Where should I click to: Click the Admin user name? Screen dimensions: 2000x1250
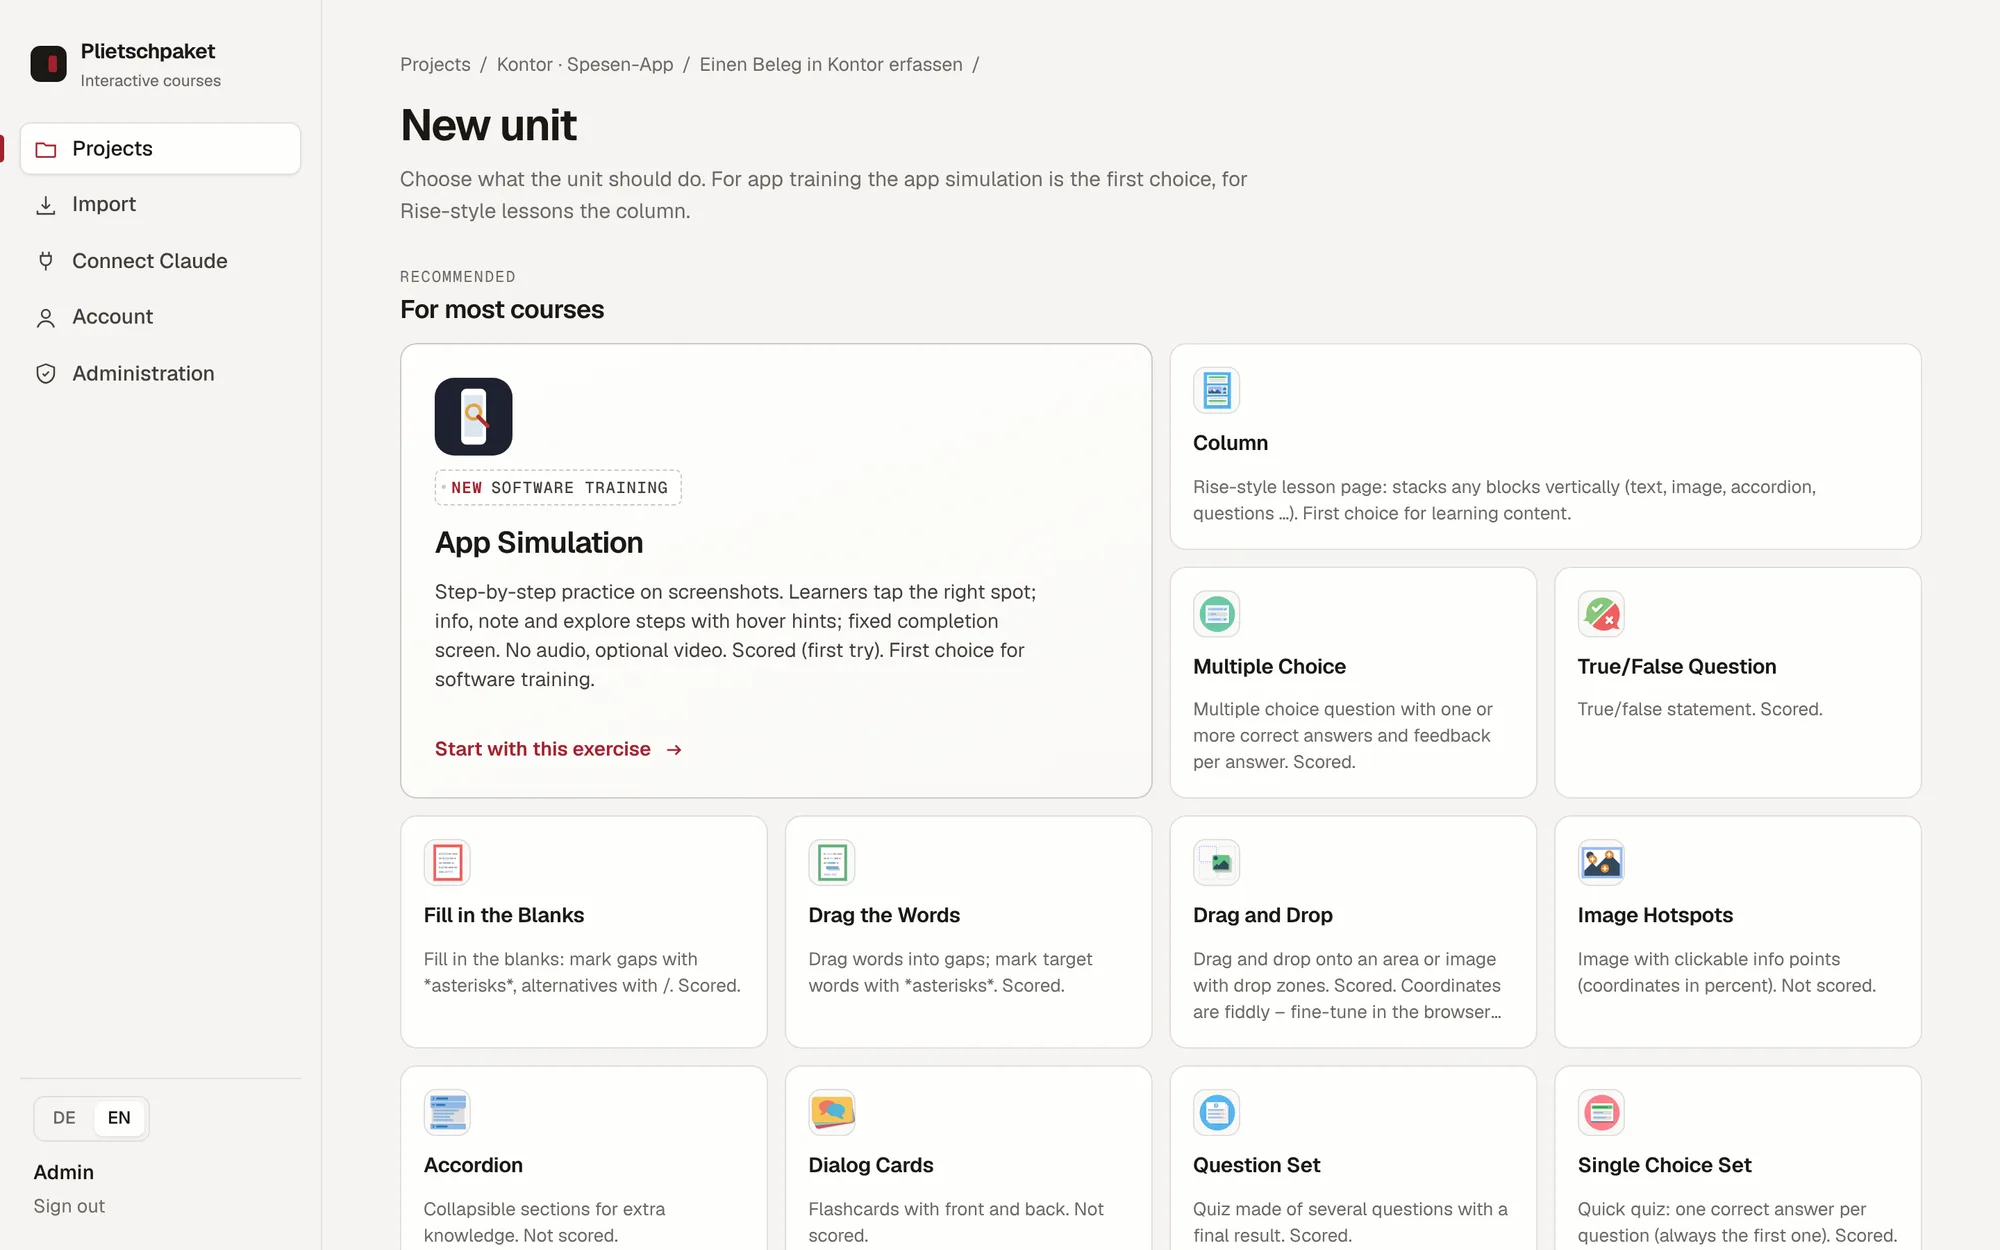(x=64, y=1172)
